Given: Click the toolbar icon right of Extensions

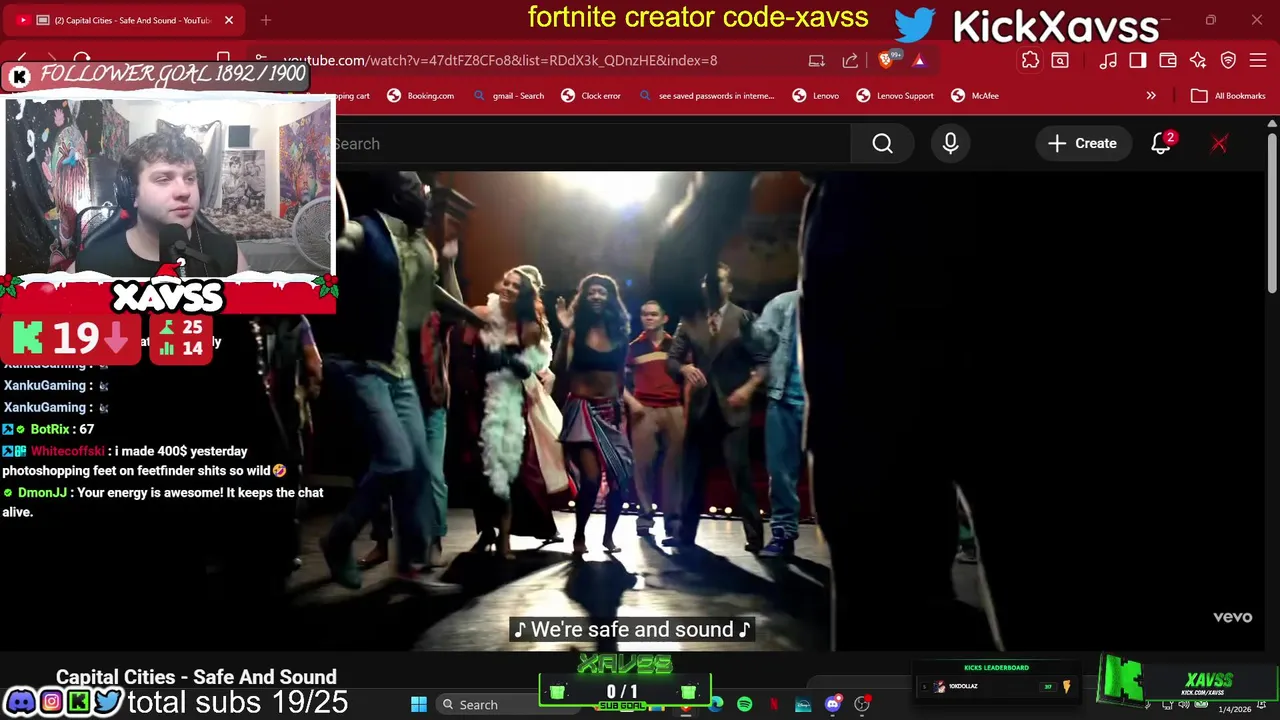Looking at the screenshot, I should pos(1060,60).
